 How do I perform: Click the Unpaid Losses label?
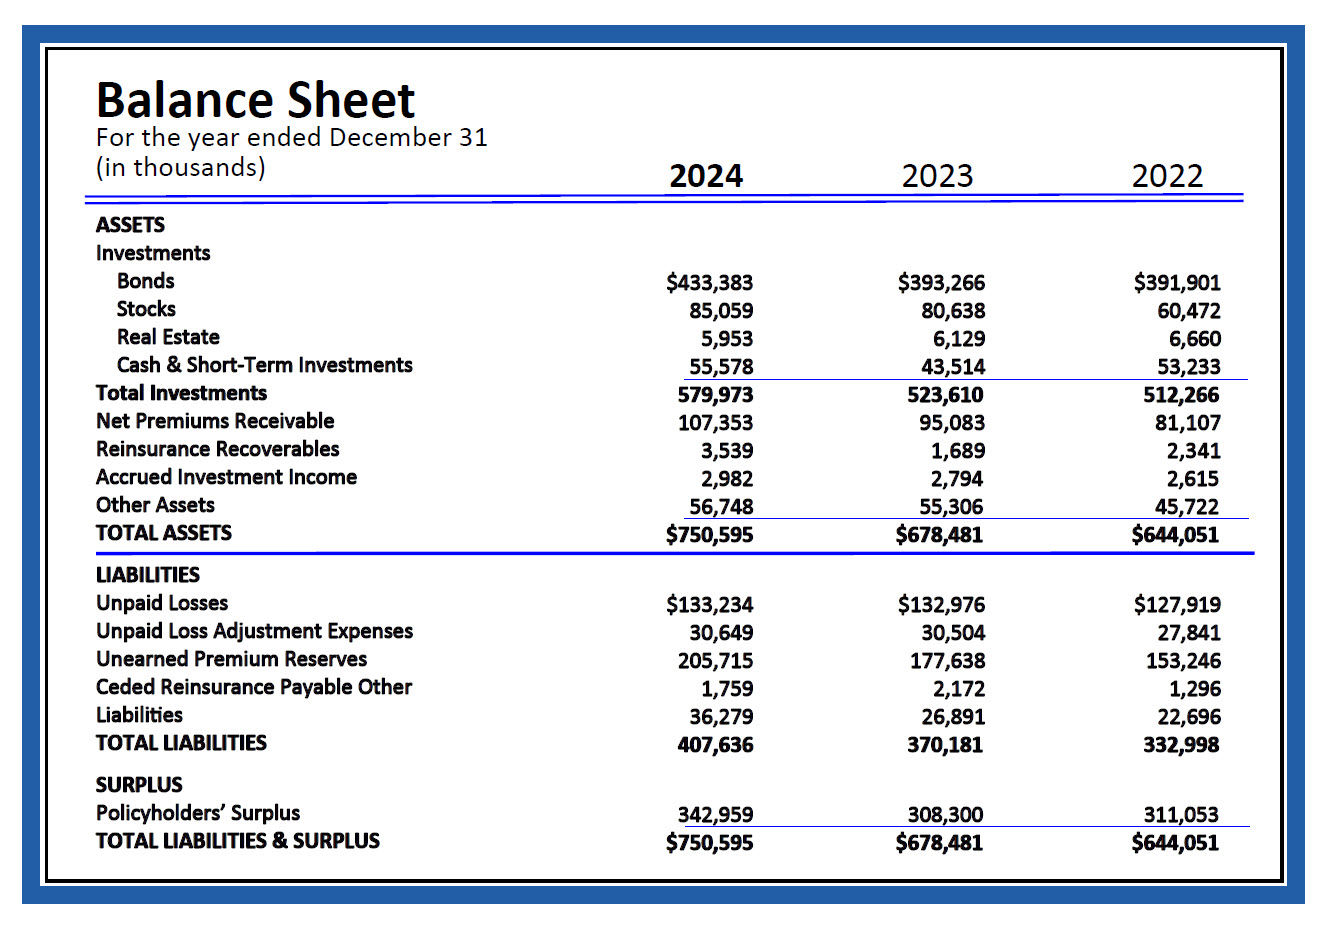162,603
